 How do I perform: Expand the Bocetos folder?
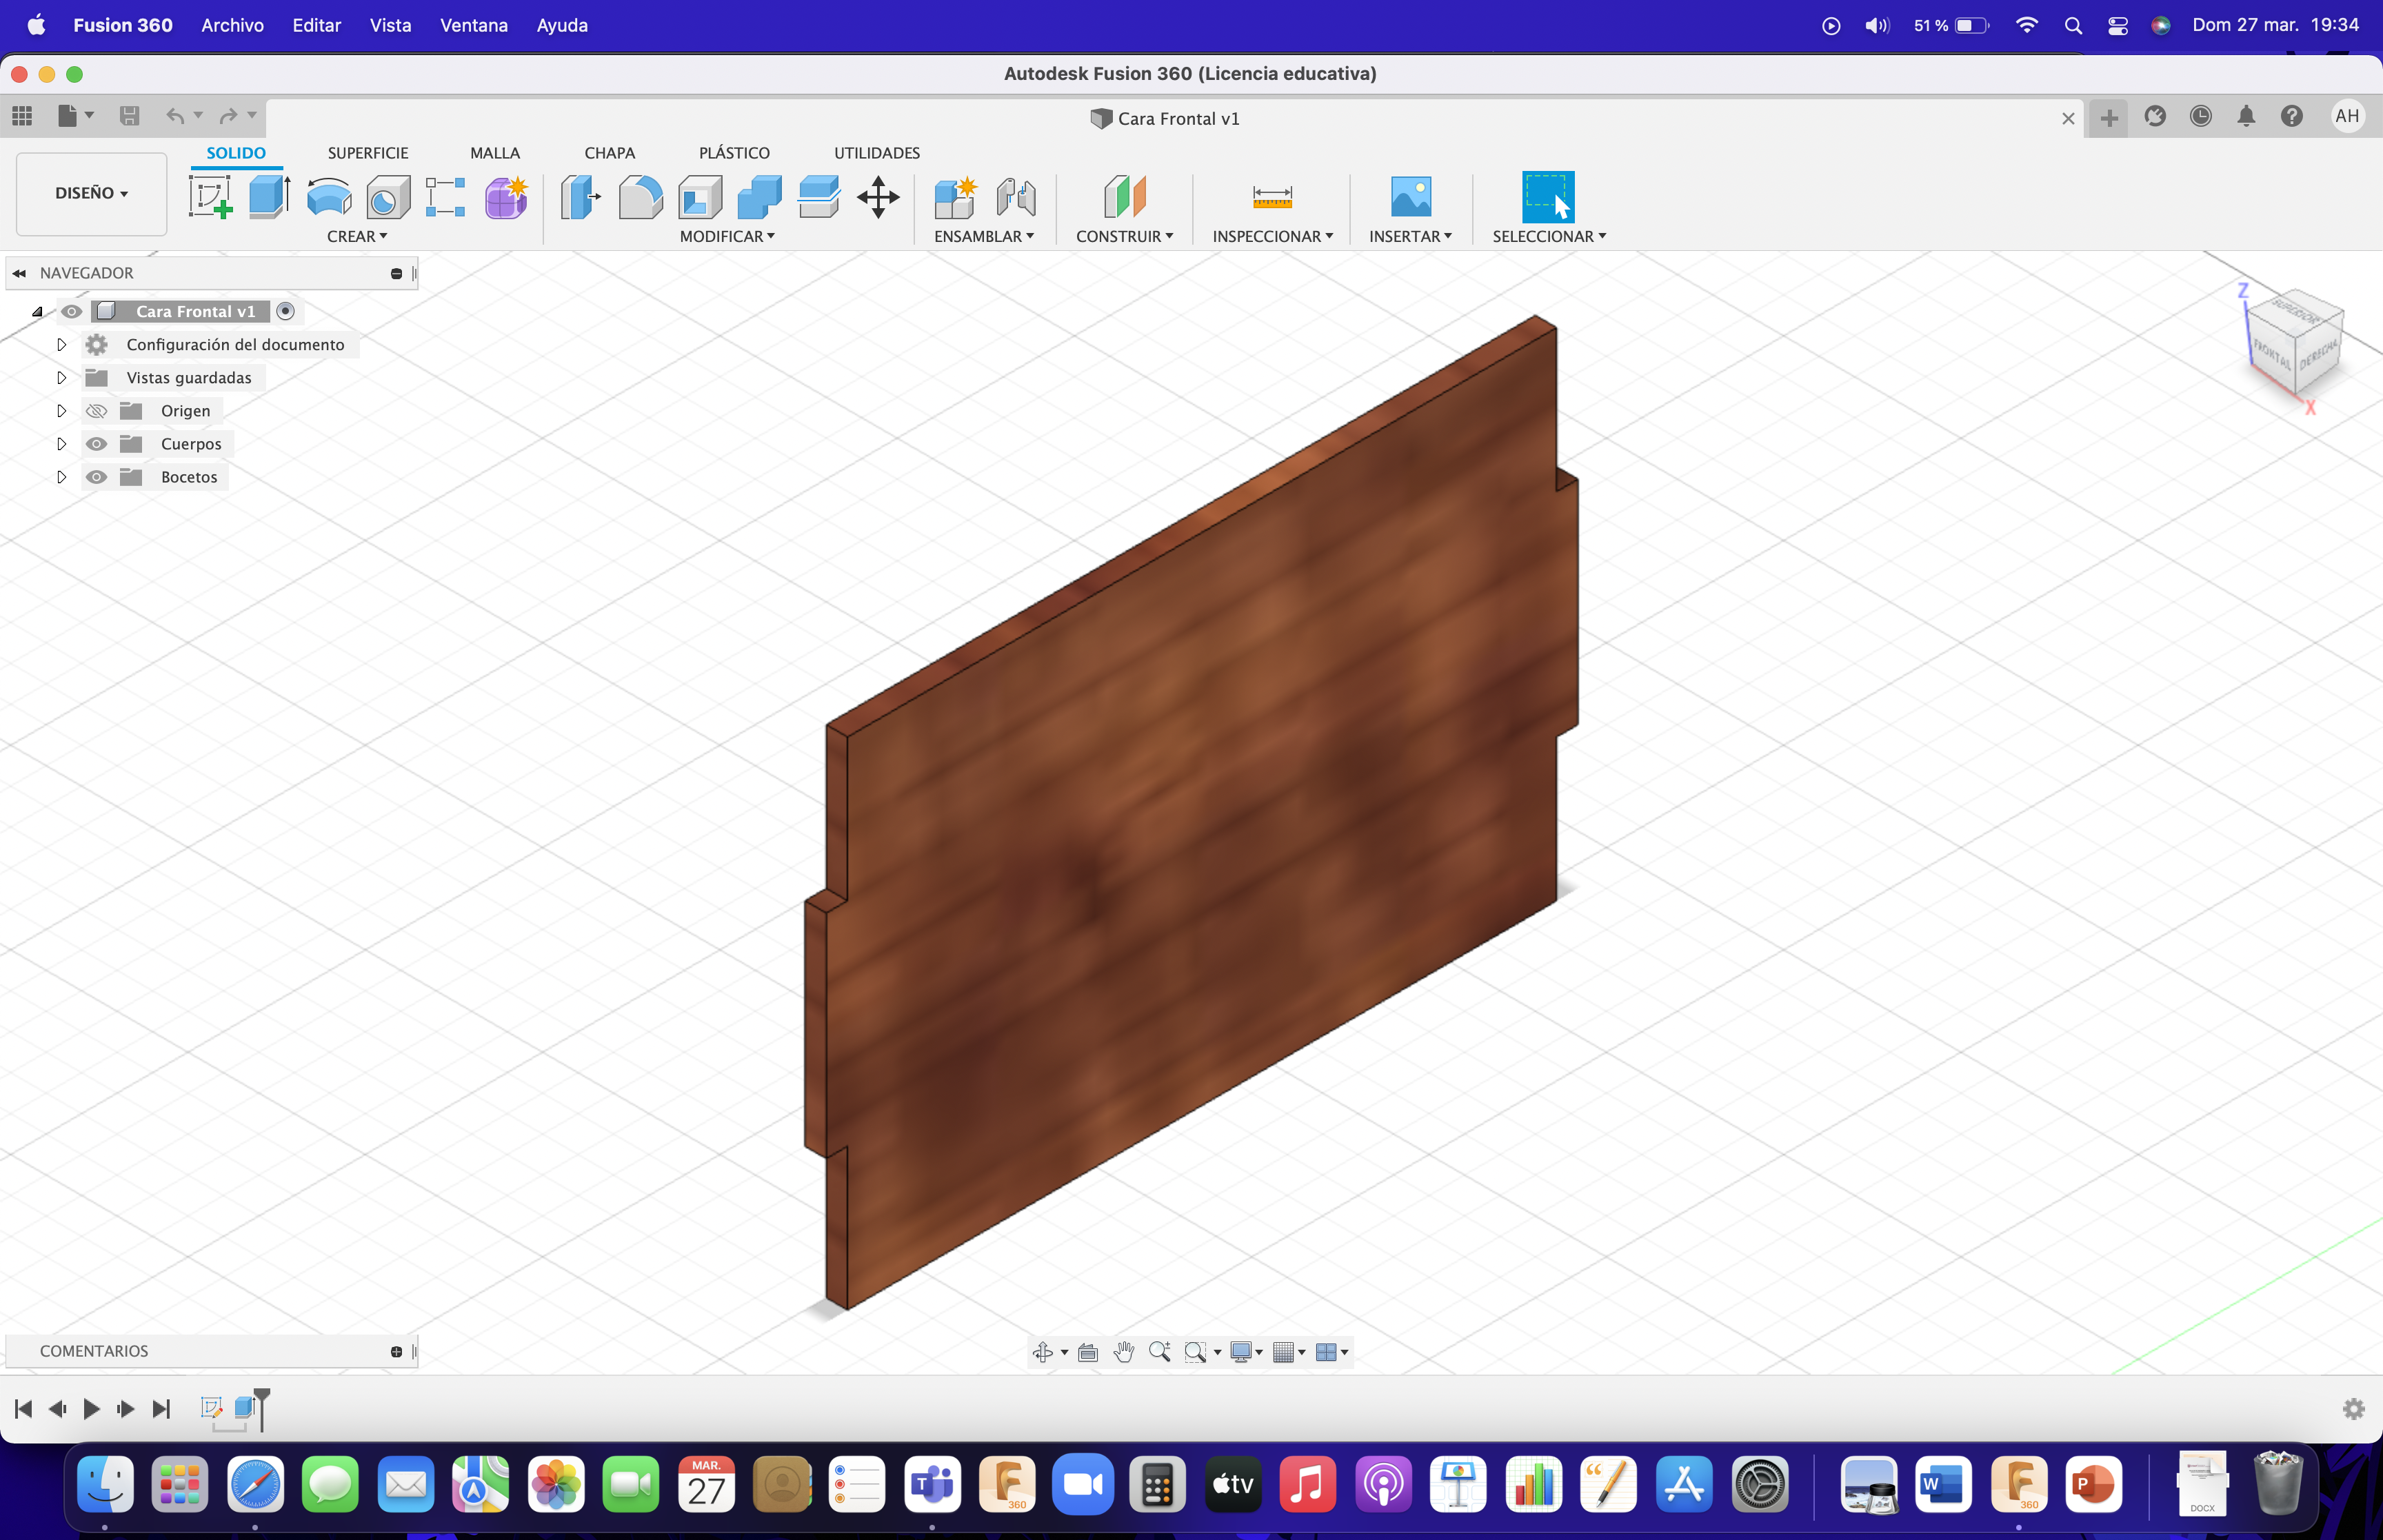(x=61, y=477)
